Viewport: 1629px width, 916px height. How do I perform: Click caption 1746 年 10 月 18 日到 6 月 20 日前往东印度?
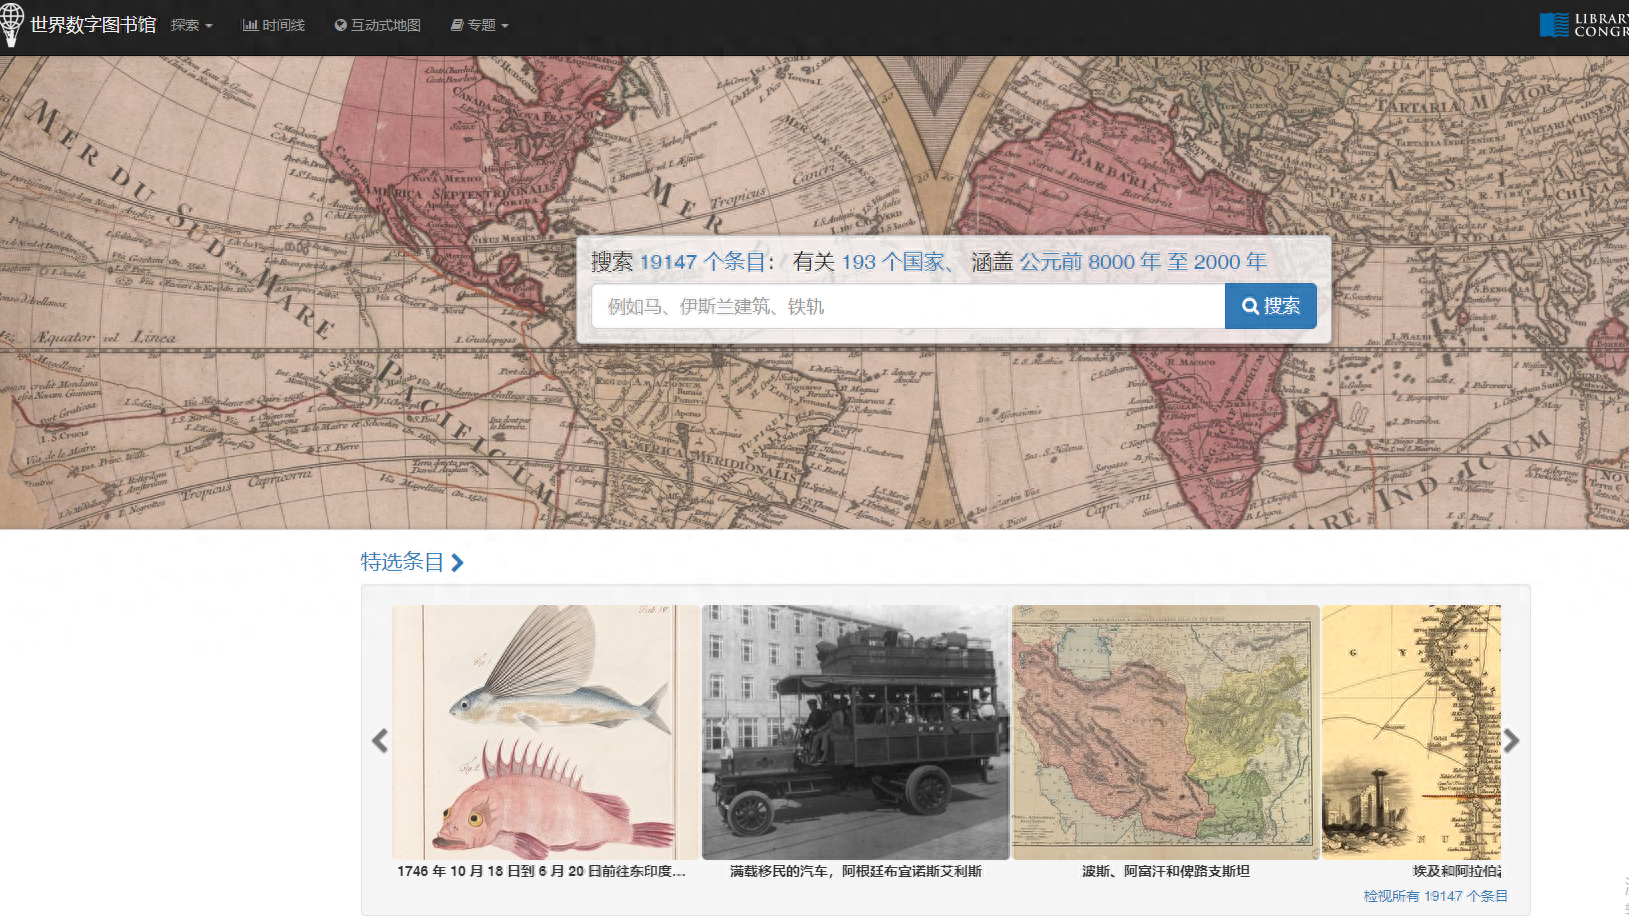point(541,871)
